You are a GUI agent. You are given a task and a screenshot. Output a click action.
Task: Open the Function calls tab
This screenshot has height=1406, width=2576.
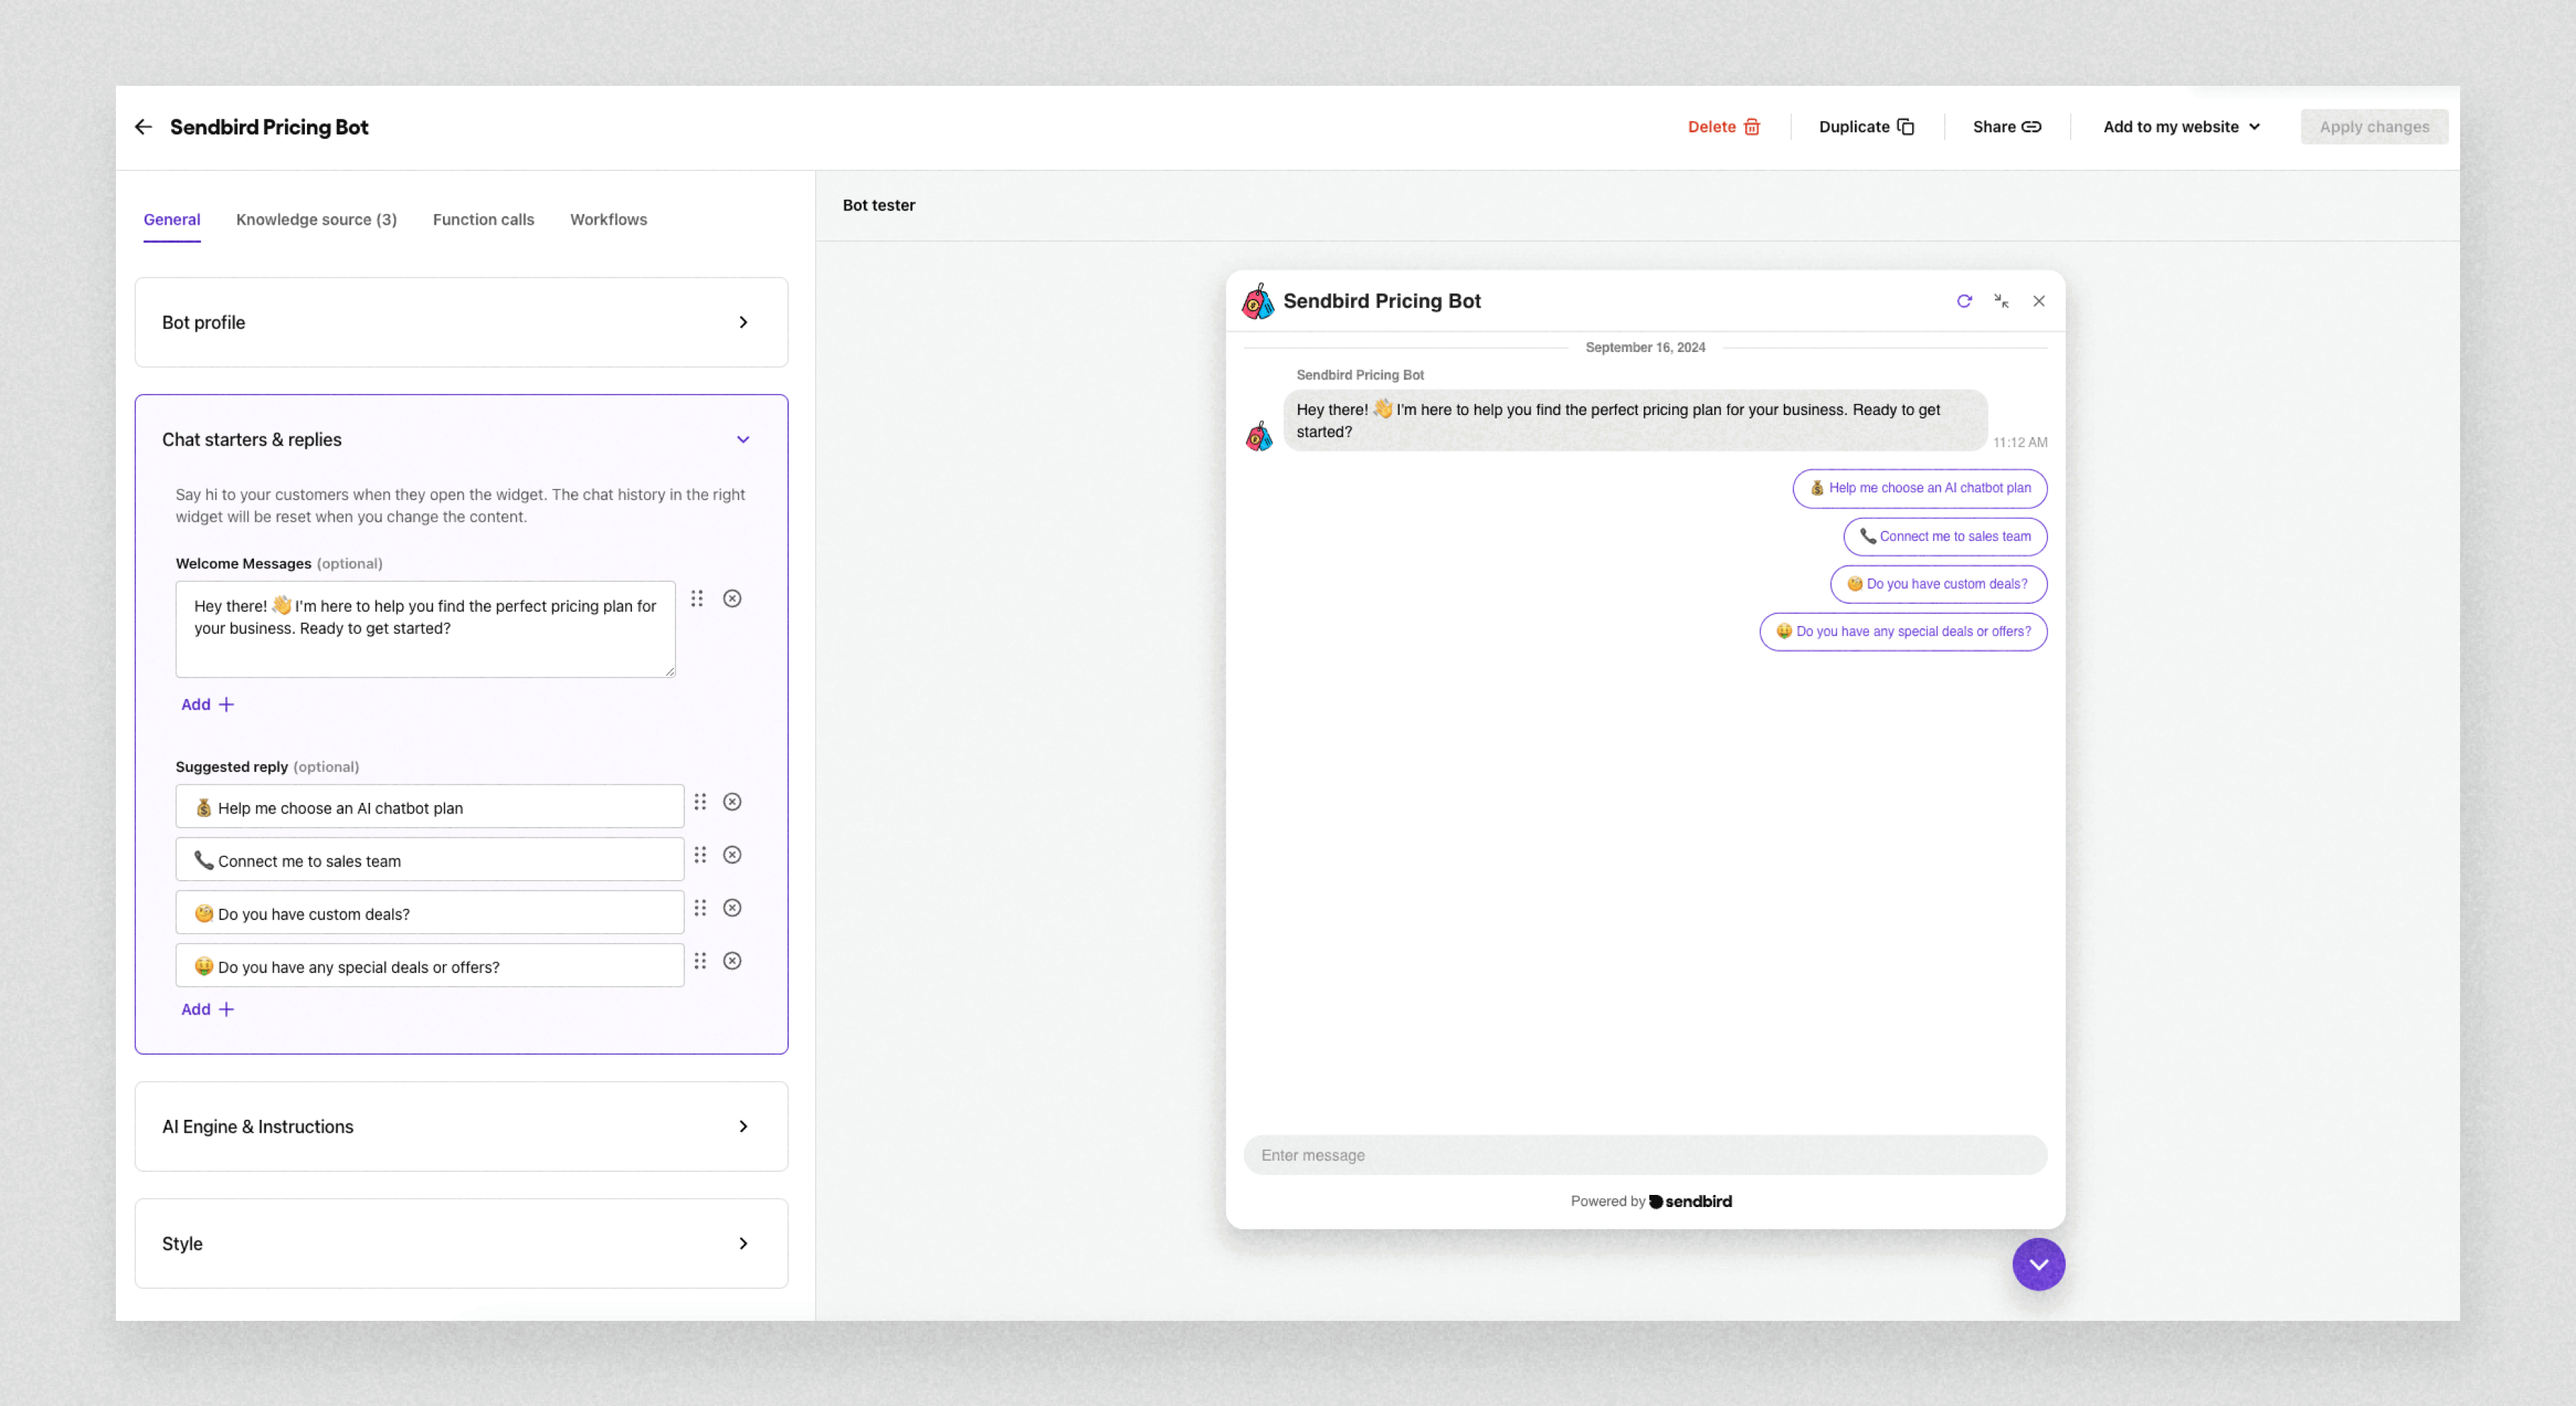(483, 219)
